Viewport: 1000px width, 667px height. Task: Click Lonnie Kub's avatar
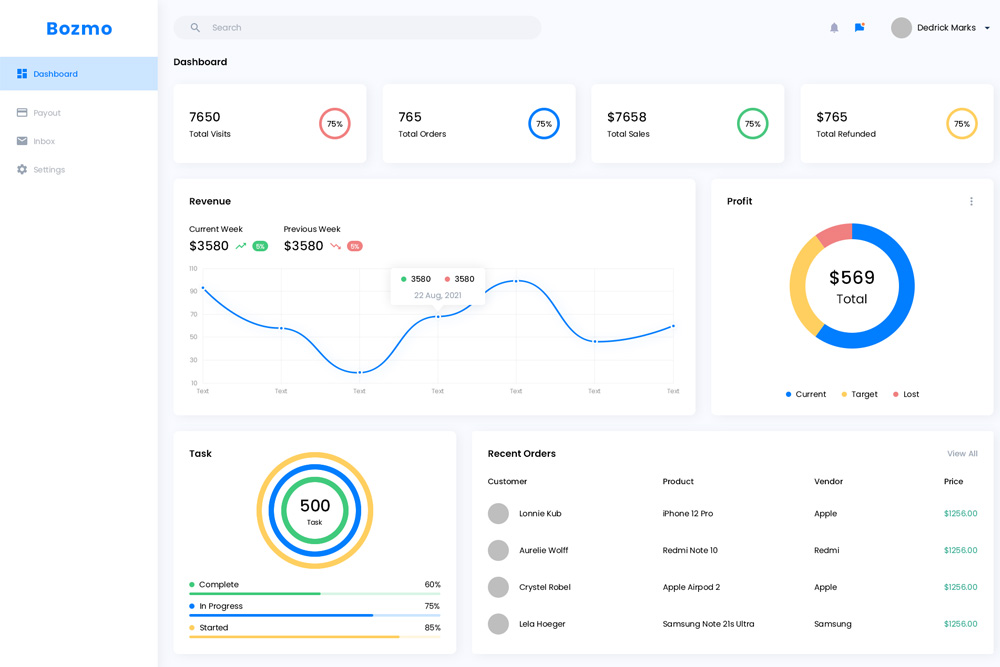pos(498,514)
